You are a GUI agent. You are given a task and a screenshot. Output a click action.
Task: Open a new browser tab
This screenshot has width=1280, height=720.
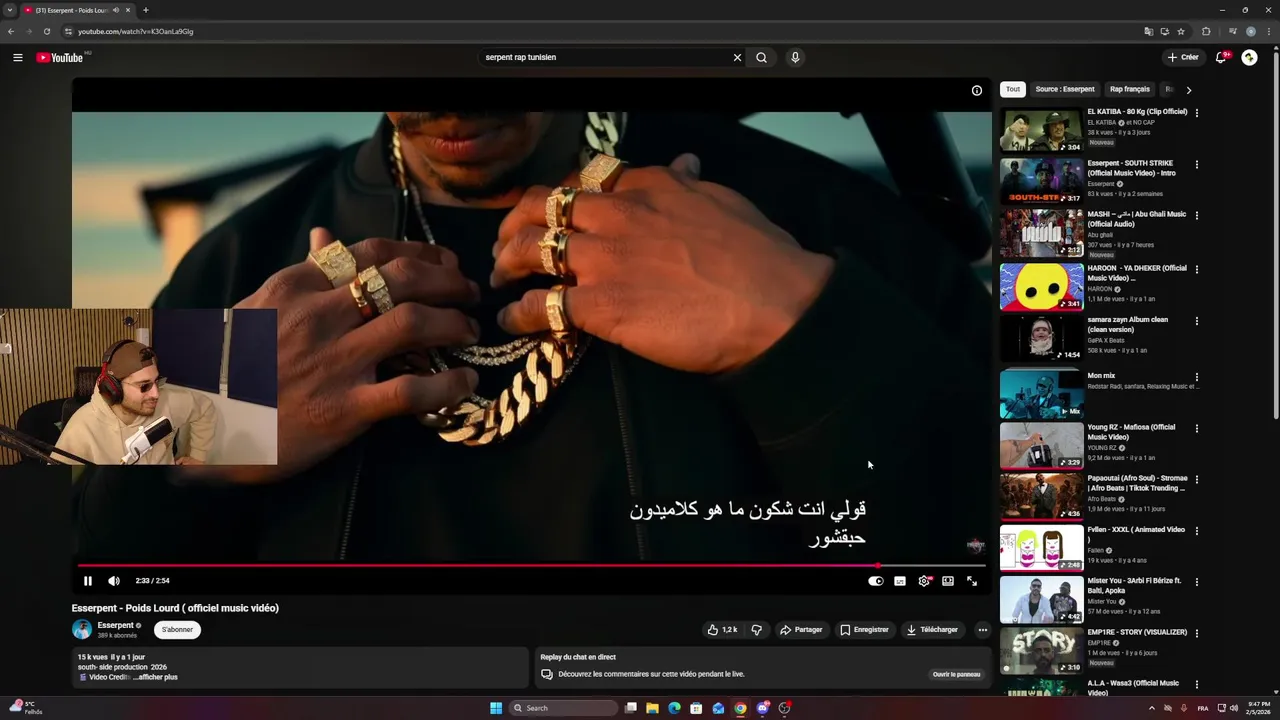[x=145, y=10]
